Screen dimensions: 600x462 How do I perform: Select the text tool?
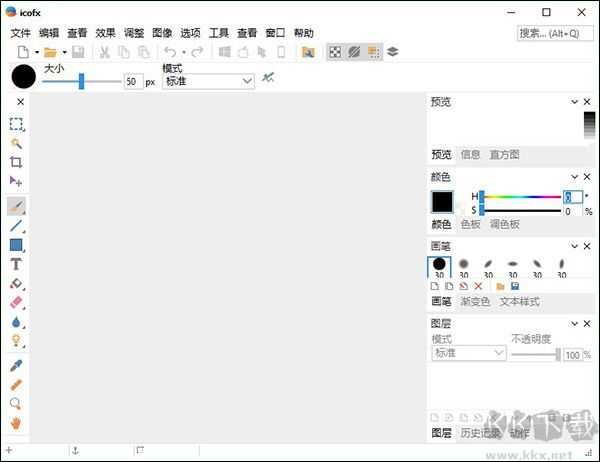(x=16, y=264)
